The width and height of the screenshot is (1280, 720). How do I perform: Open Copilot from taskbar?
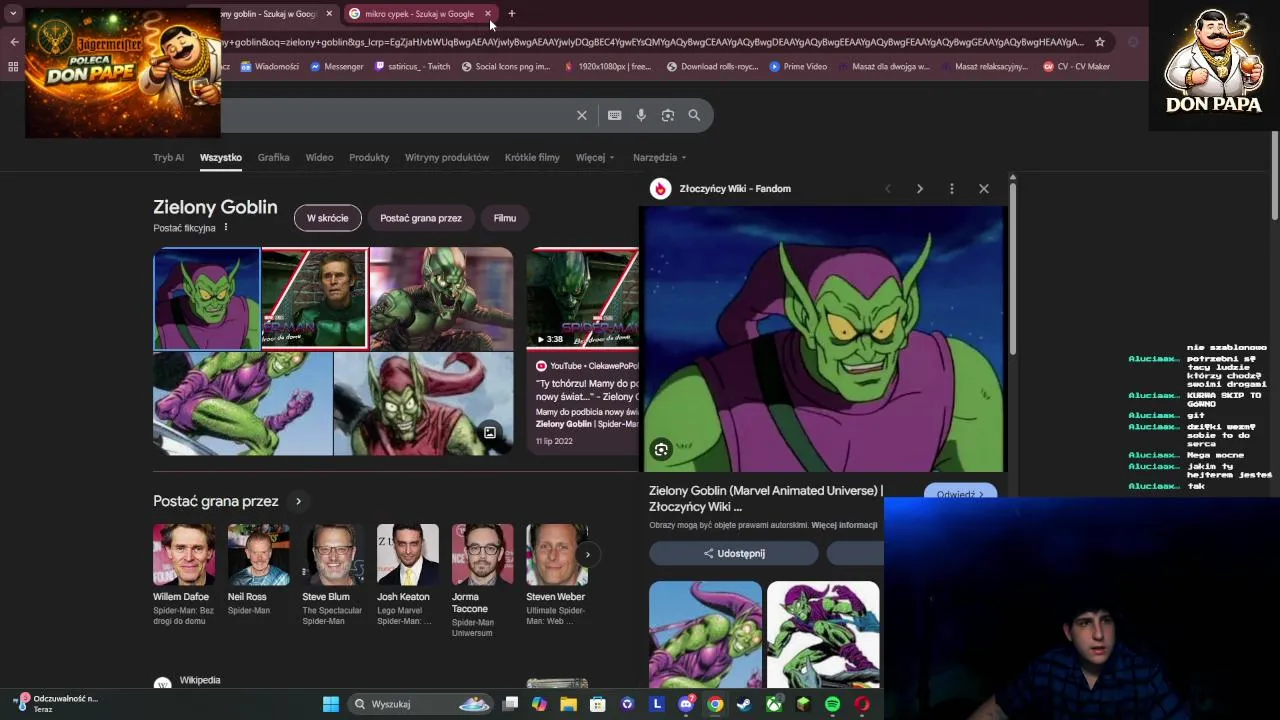click(540, 704)
